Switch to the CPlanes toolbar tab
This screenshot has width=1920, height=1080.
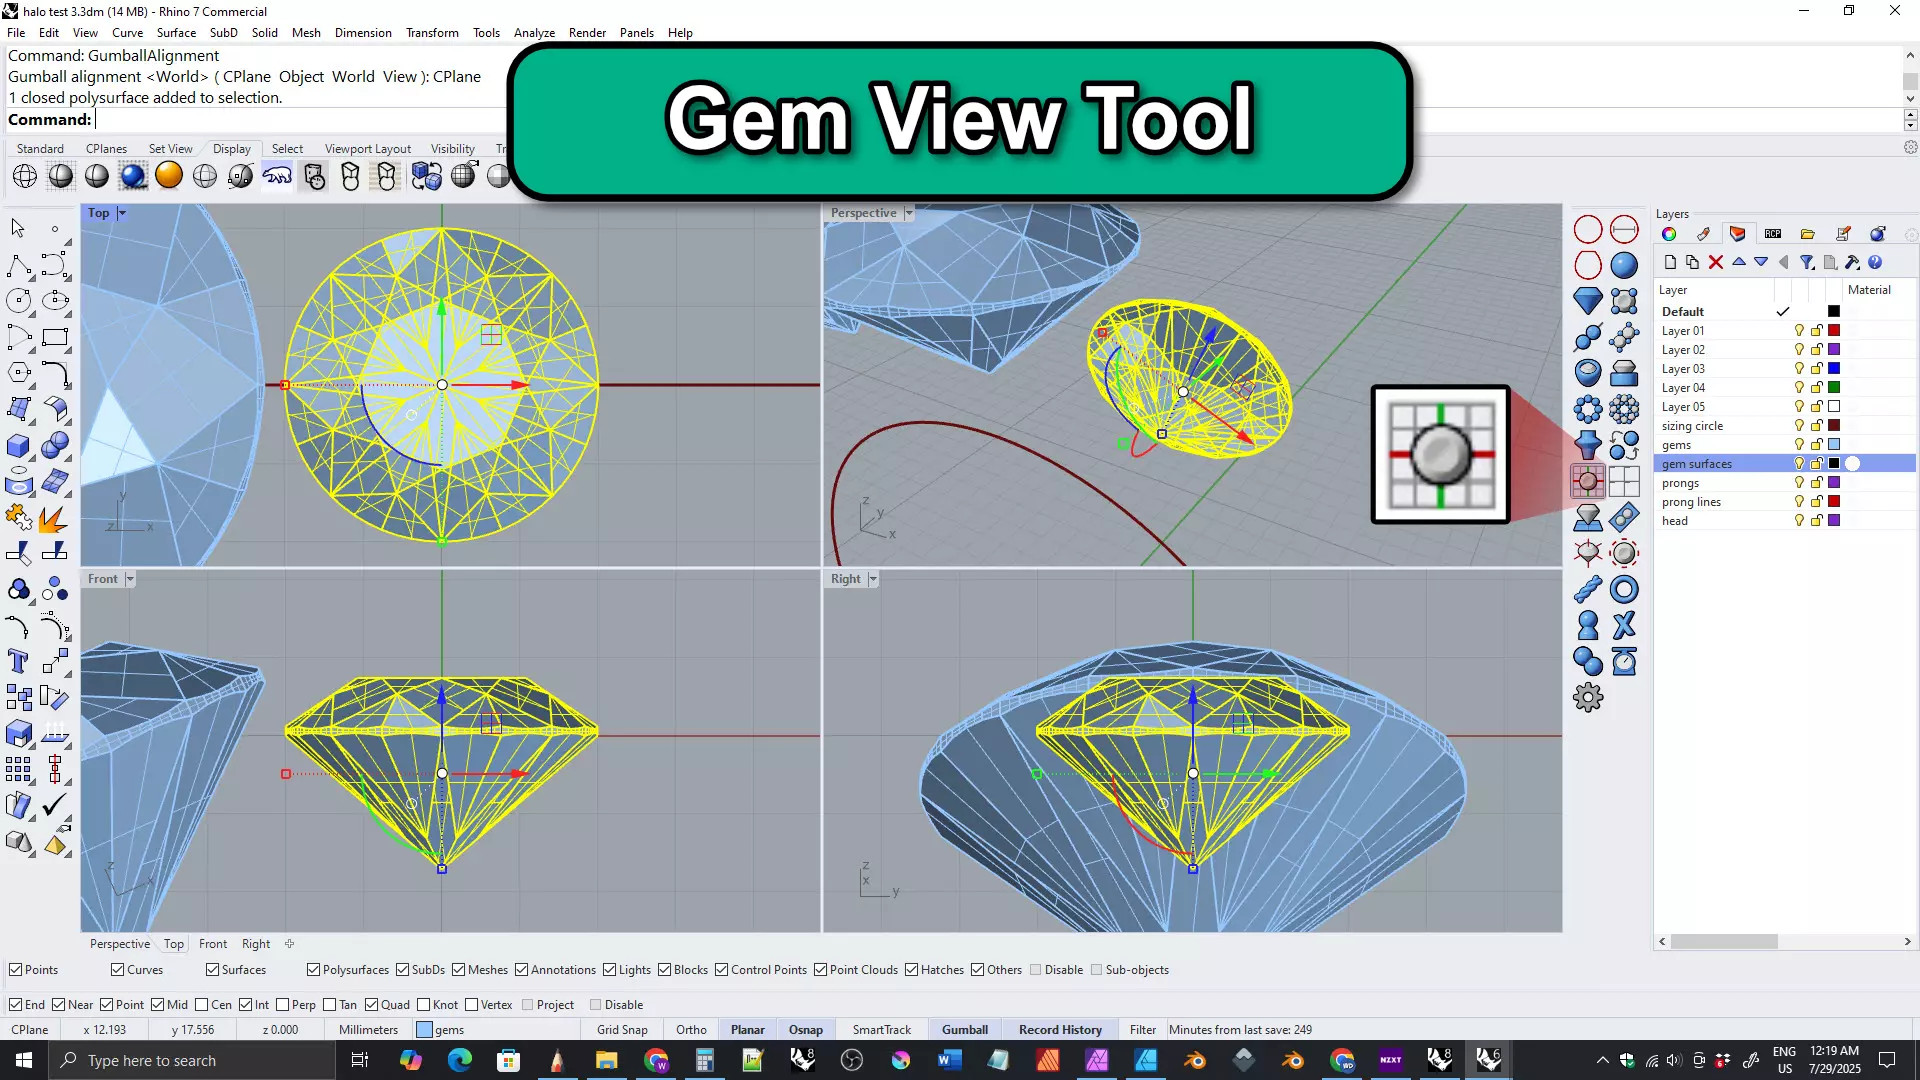(106, 148)
